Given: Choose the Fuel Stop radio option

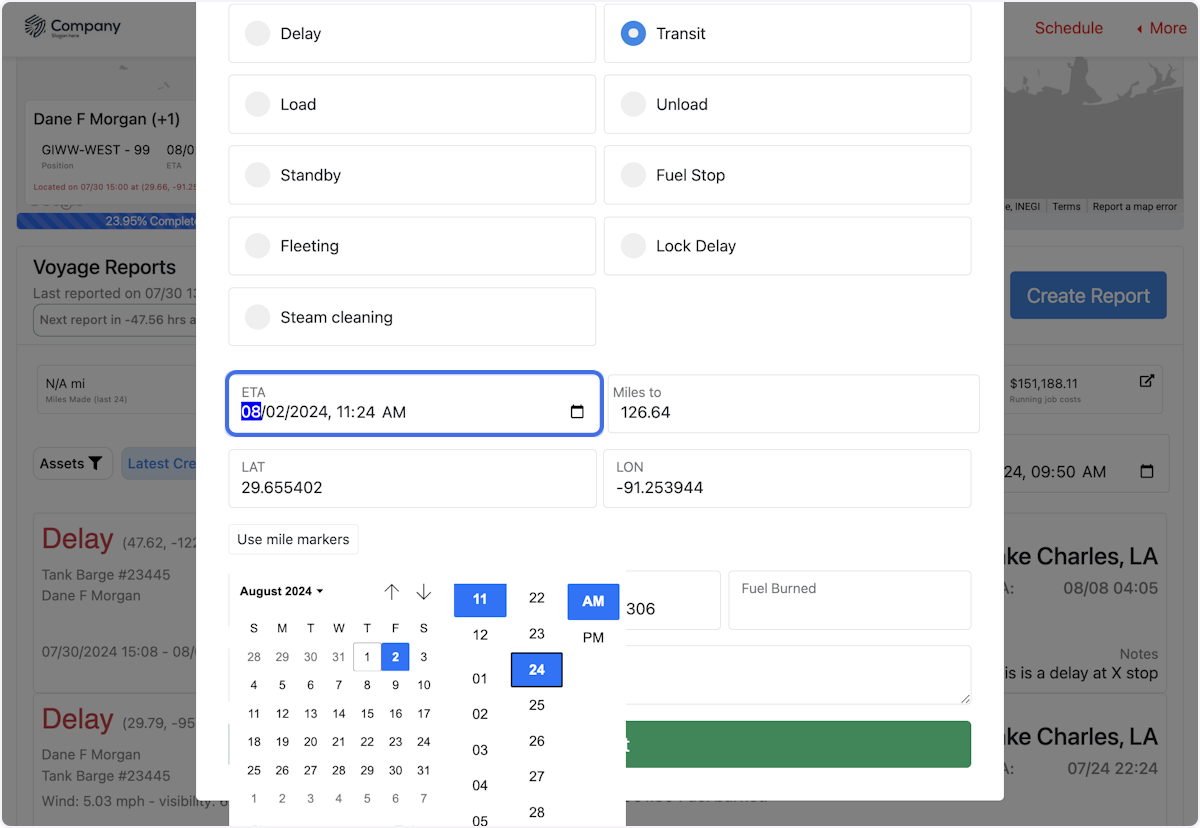Looking at the screenshot, I should tap(633, 175).
